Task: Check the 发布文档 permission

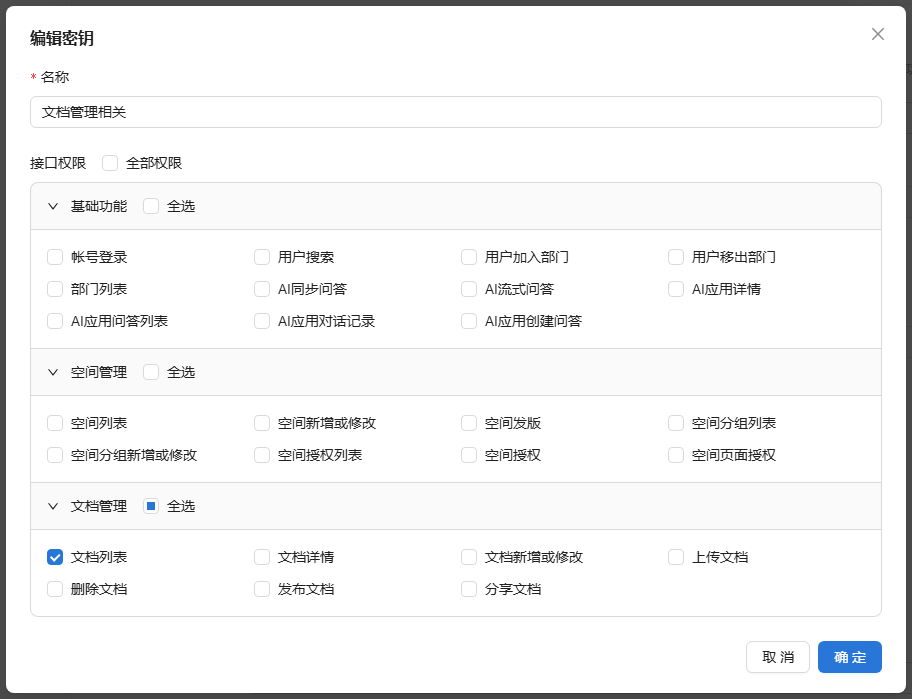Action: (x=262, y=589)
